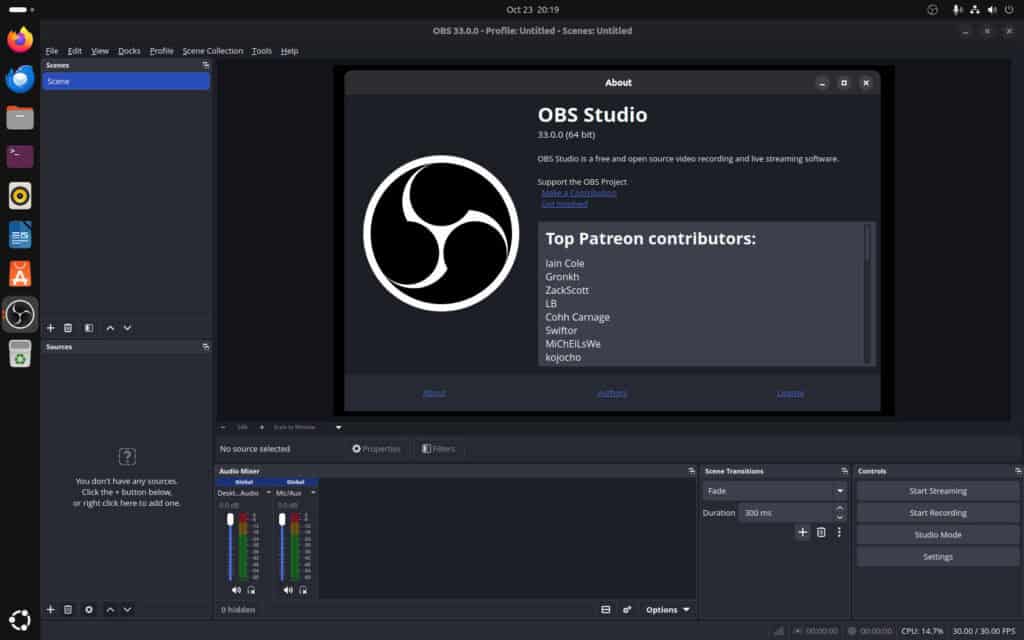Float the Sources dock panel
This screenshot has height=640, width=1024.
pos(206,347)
